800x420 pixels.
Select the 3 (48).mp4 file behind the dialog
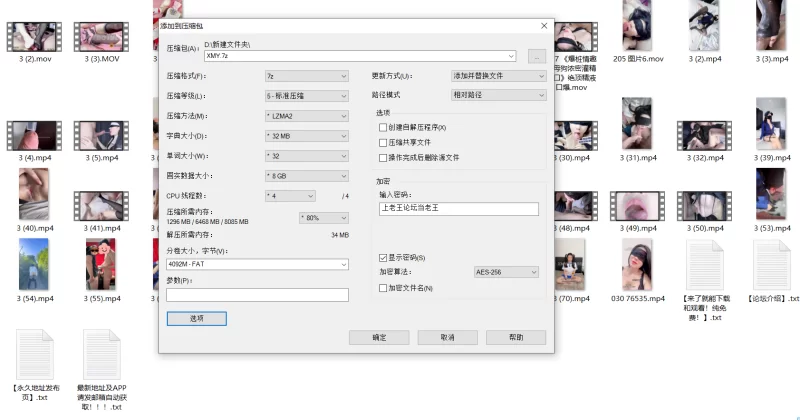576,206
